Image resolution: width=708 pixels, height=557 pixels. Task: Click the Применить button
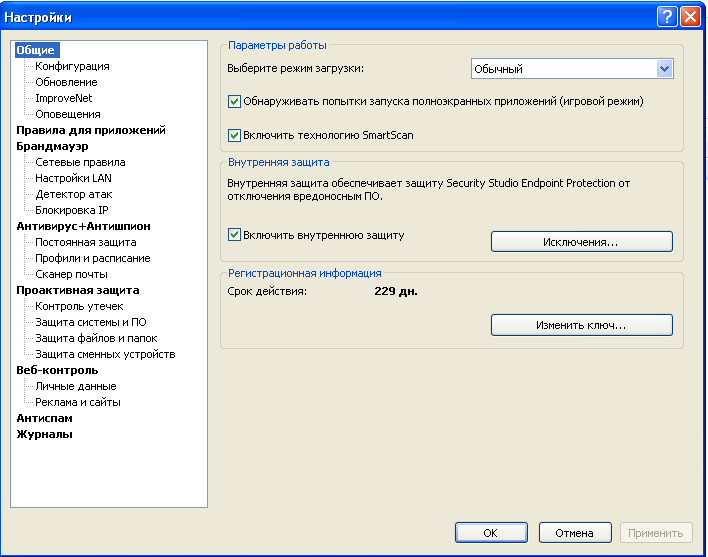(656, 533)
